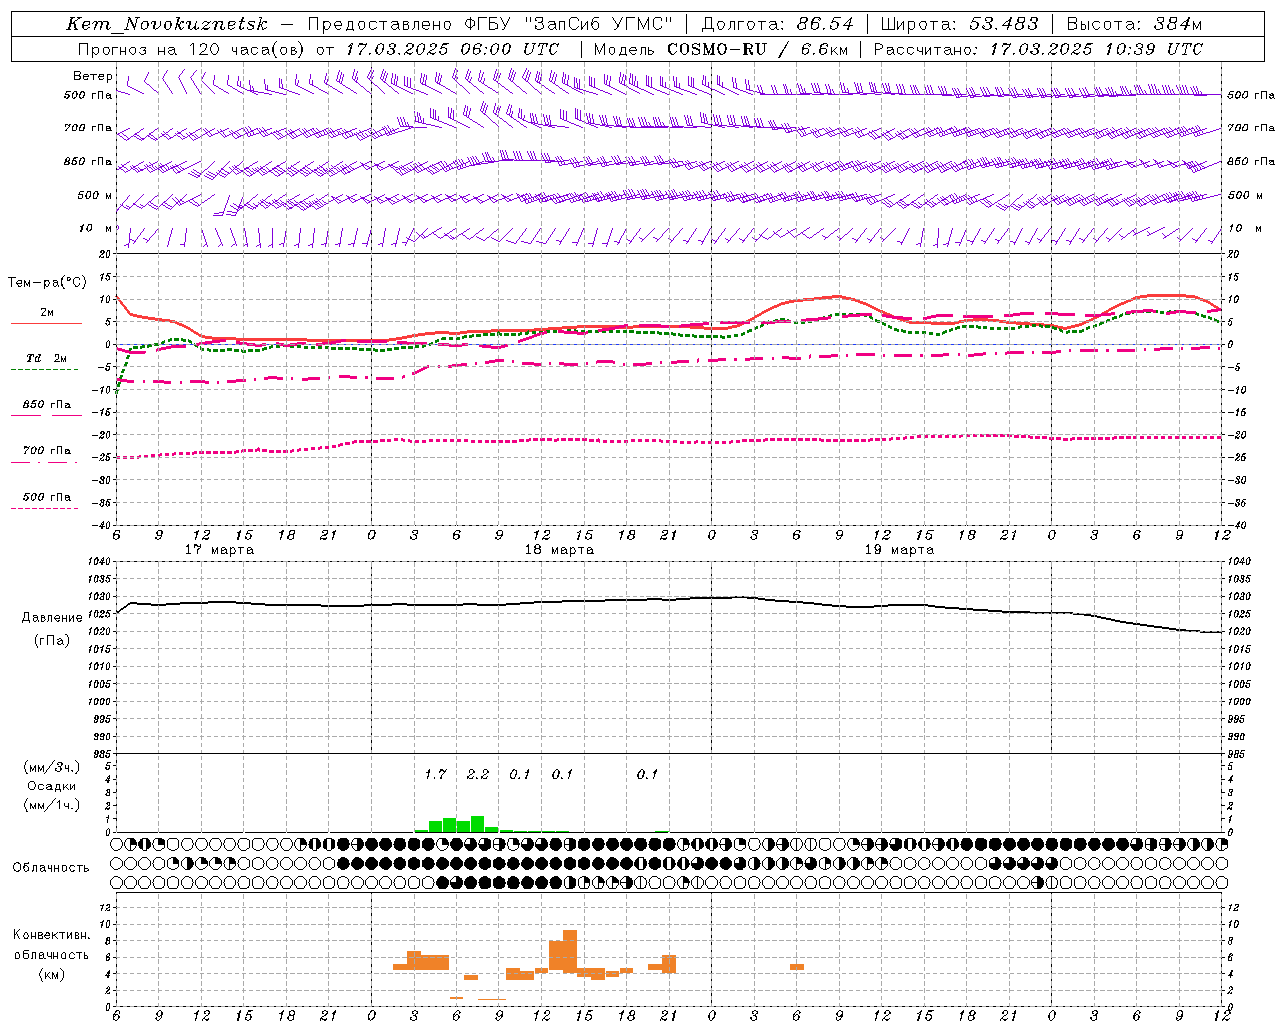The image size is (1280, 1024).
Task: Click the 10 м wind level label at left
Action: pos(96,228)
